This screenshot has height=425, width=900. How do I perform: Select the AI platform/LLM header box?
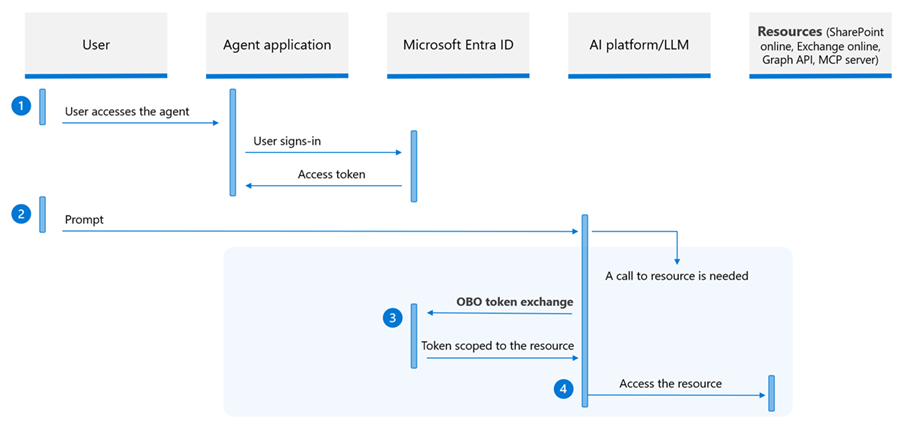click(639, 45)
